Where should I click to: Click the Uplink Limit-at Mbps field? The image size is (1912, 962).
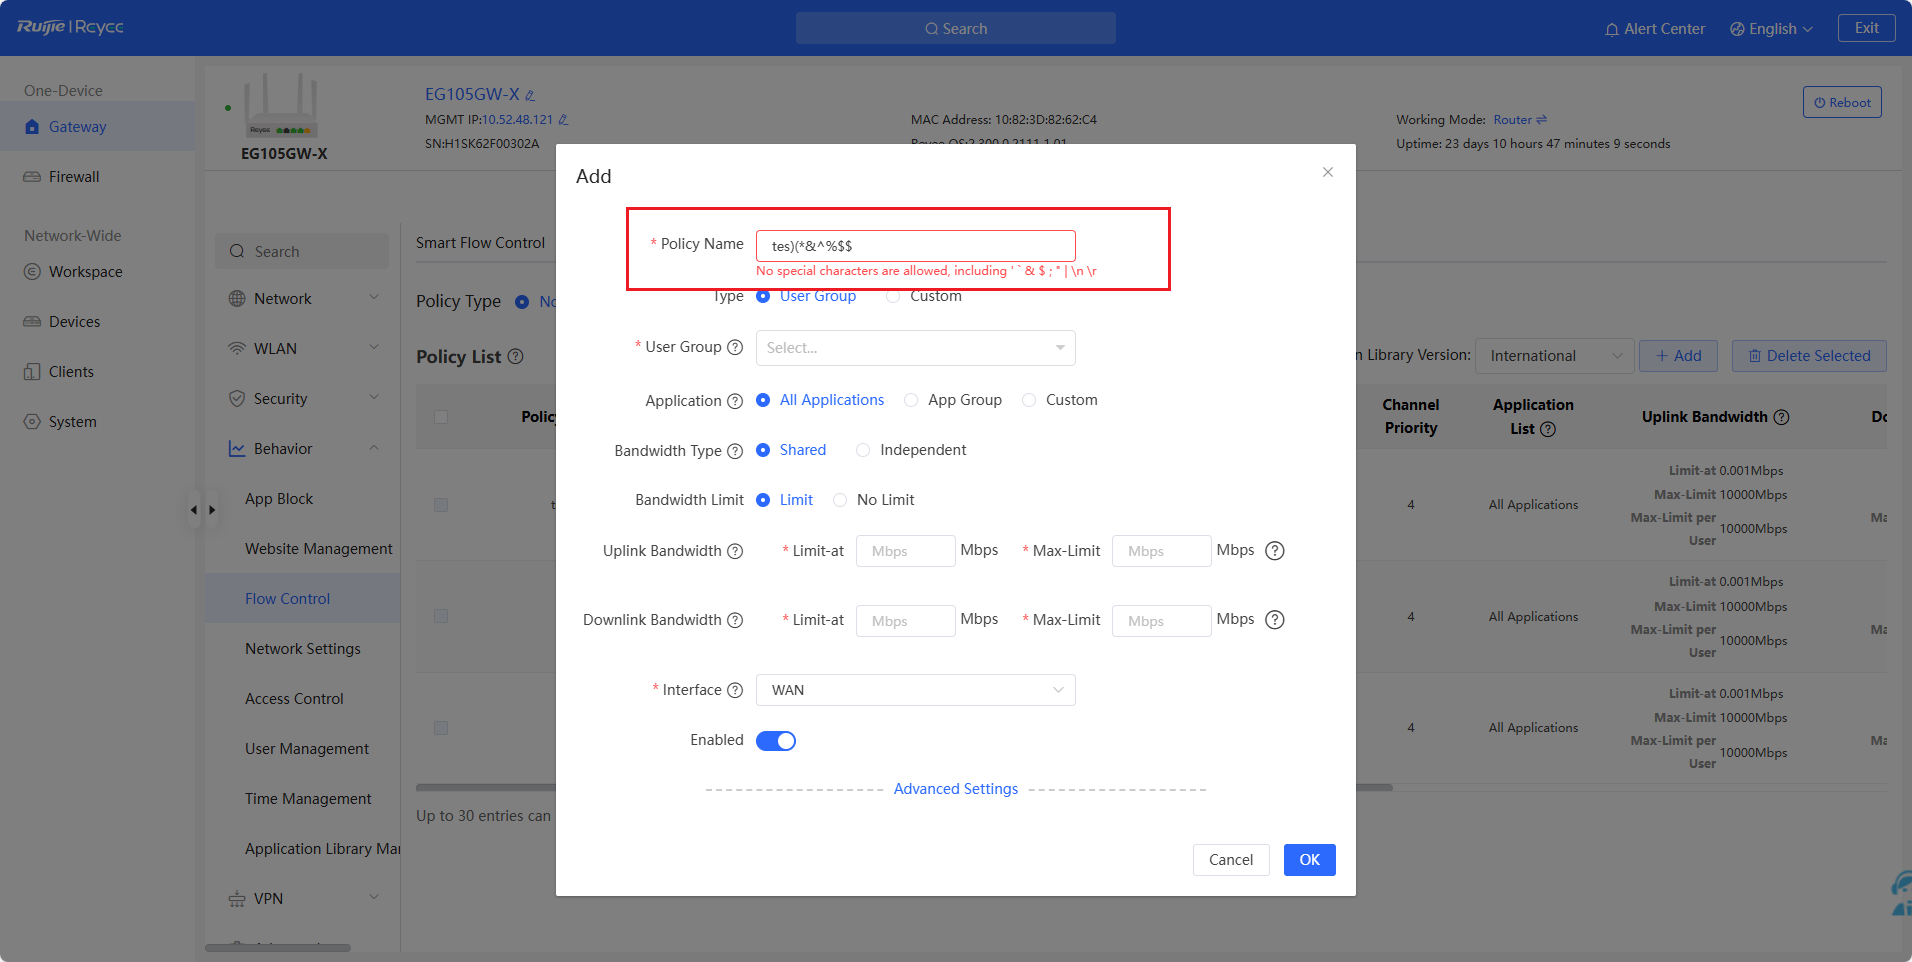tap(906, 551)
